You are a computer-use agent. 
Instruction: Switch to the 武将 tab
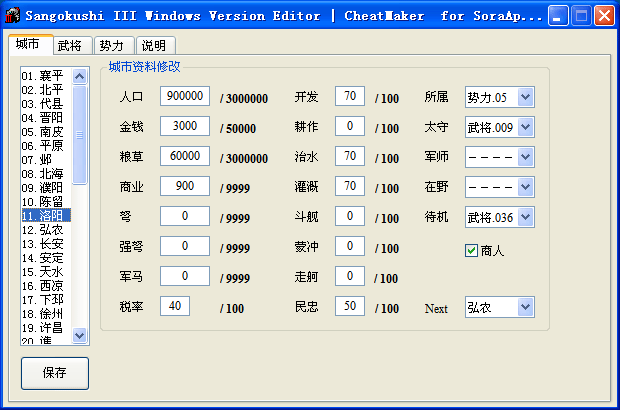coord(70,46)
